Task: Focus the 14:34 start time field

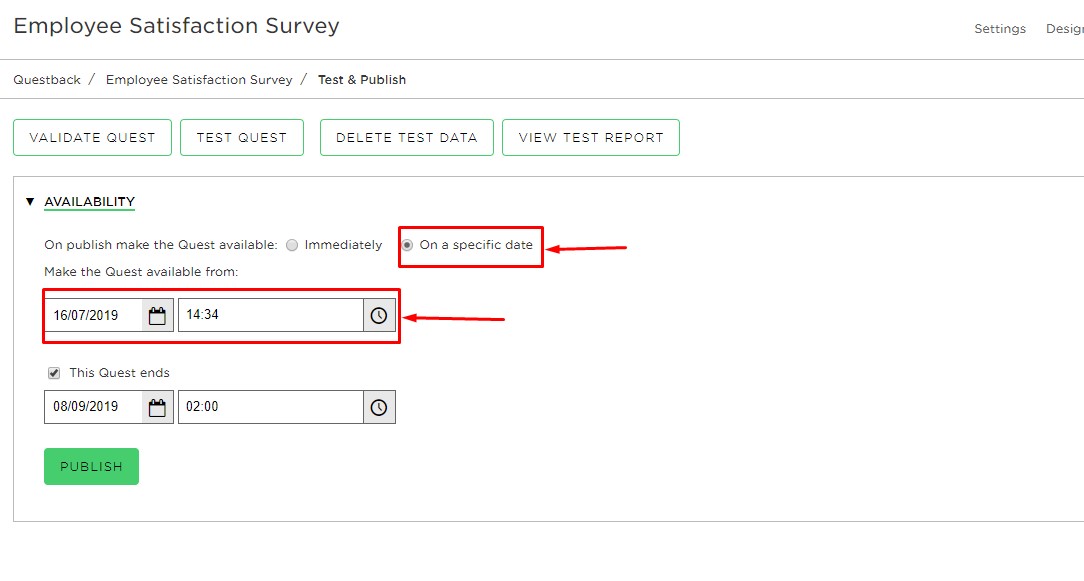Action: point(271,315)
